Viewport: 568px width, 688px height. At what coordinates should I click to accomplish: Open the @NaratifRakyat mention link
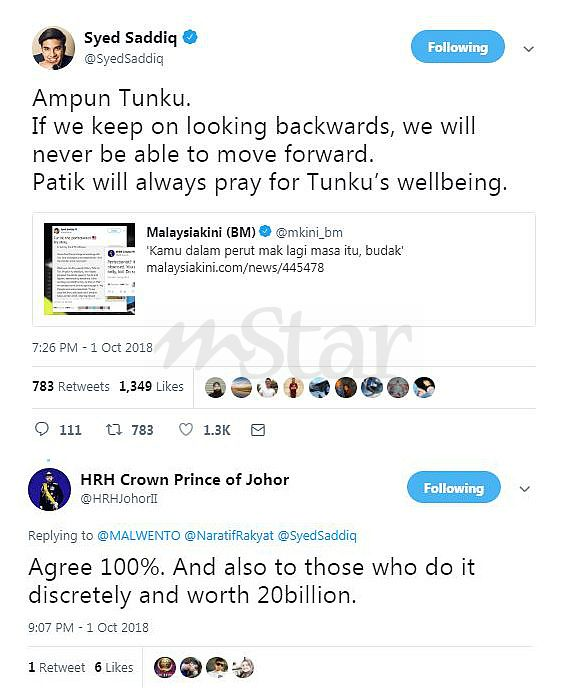point(229,535)
